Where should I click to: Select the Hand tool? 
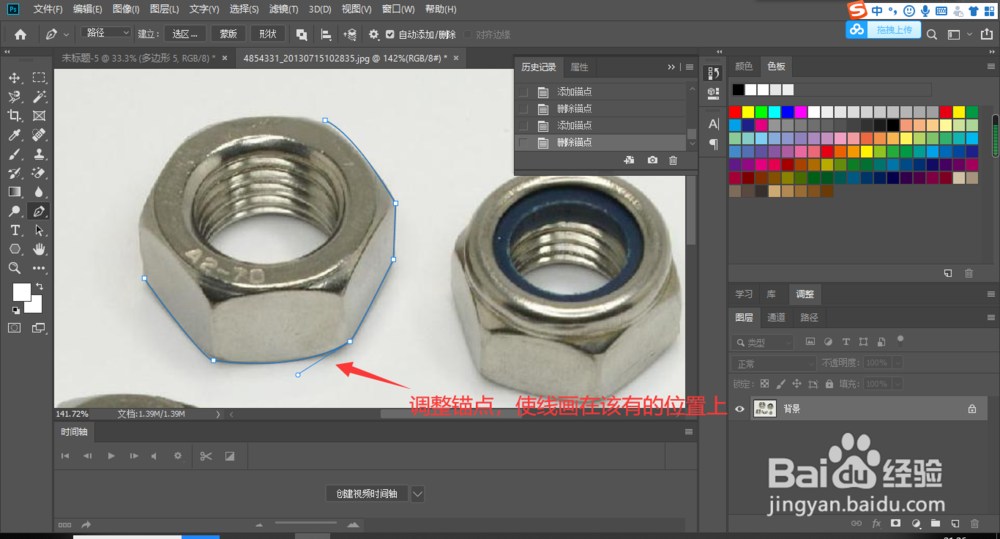coord(39,249)
